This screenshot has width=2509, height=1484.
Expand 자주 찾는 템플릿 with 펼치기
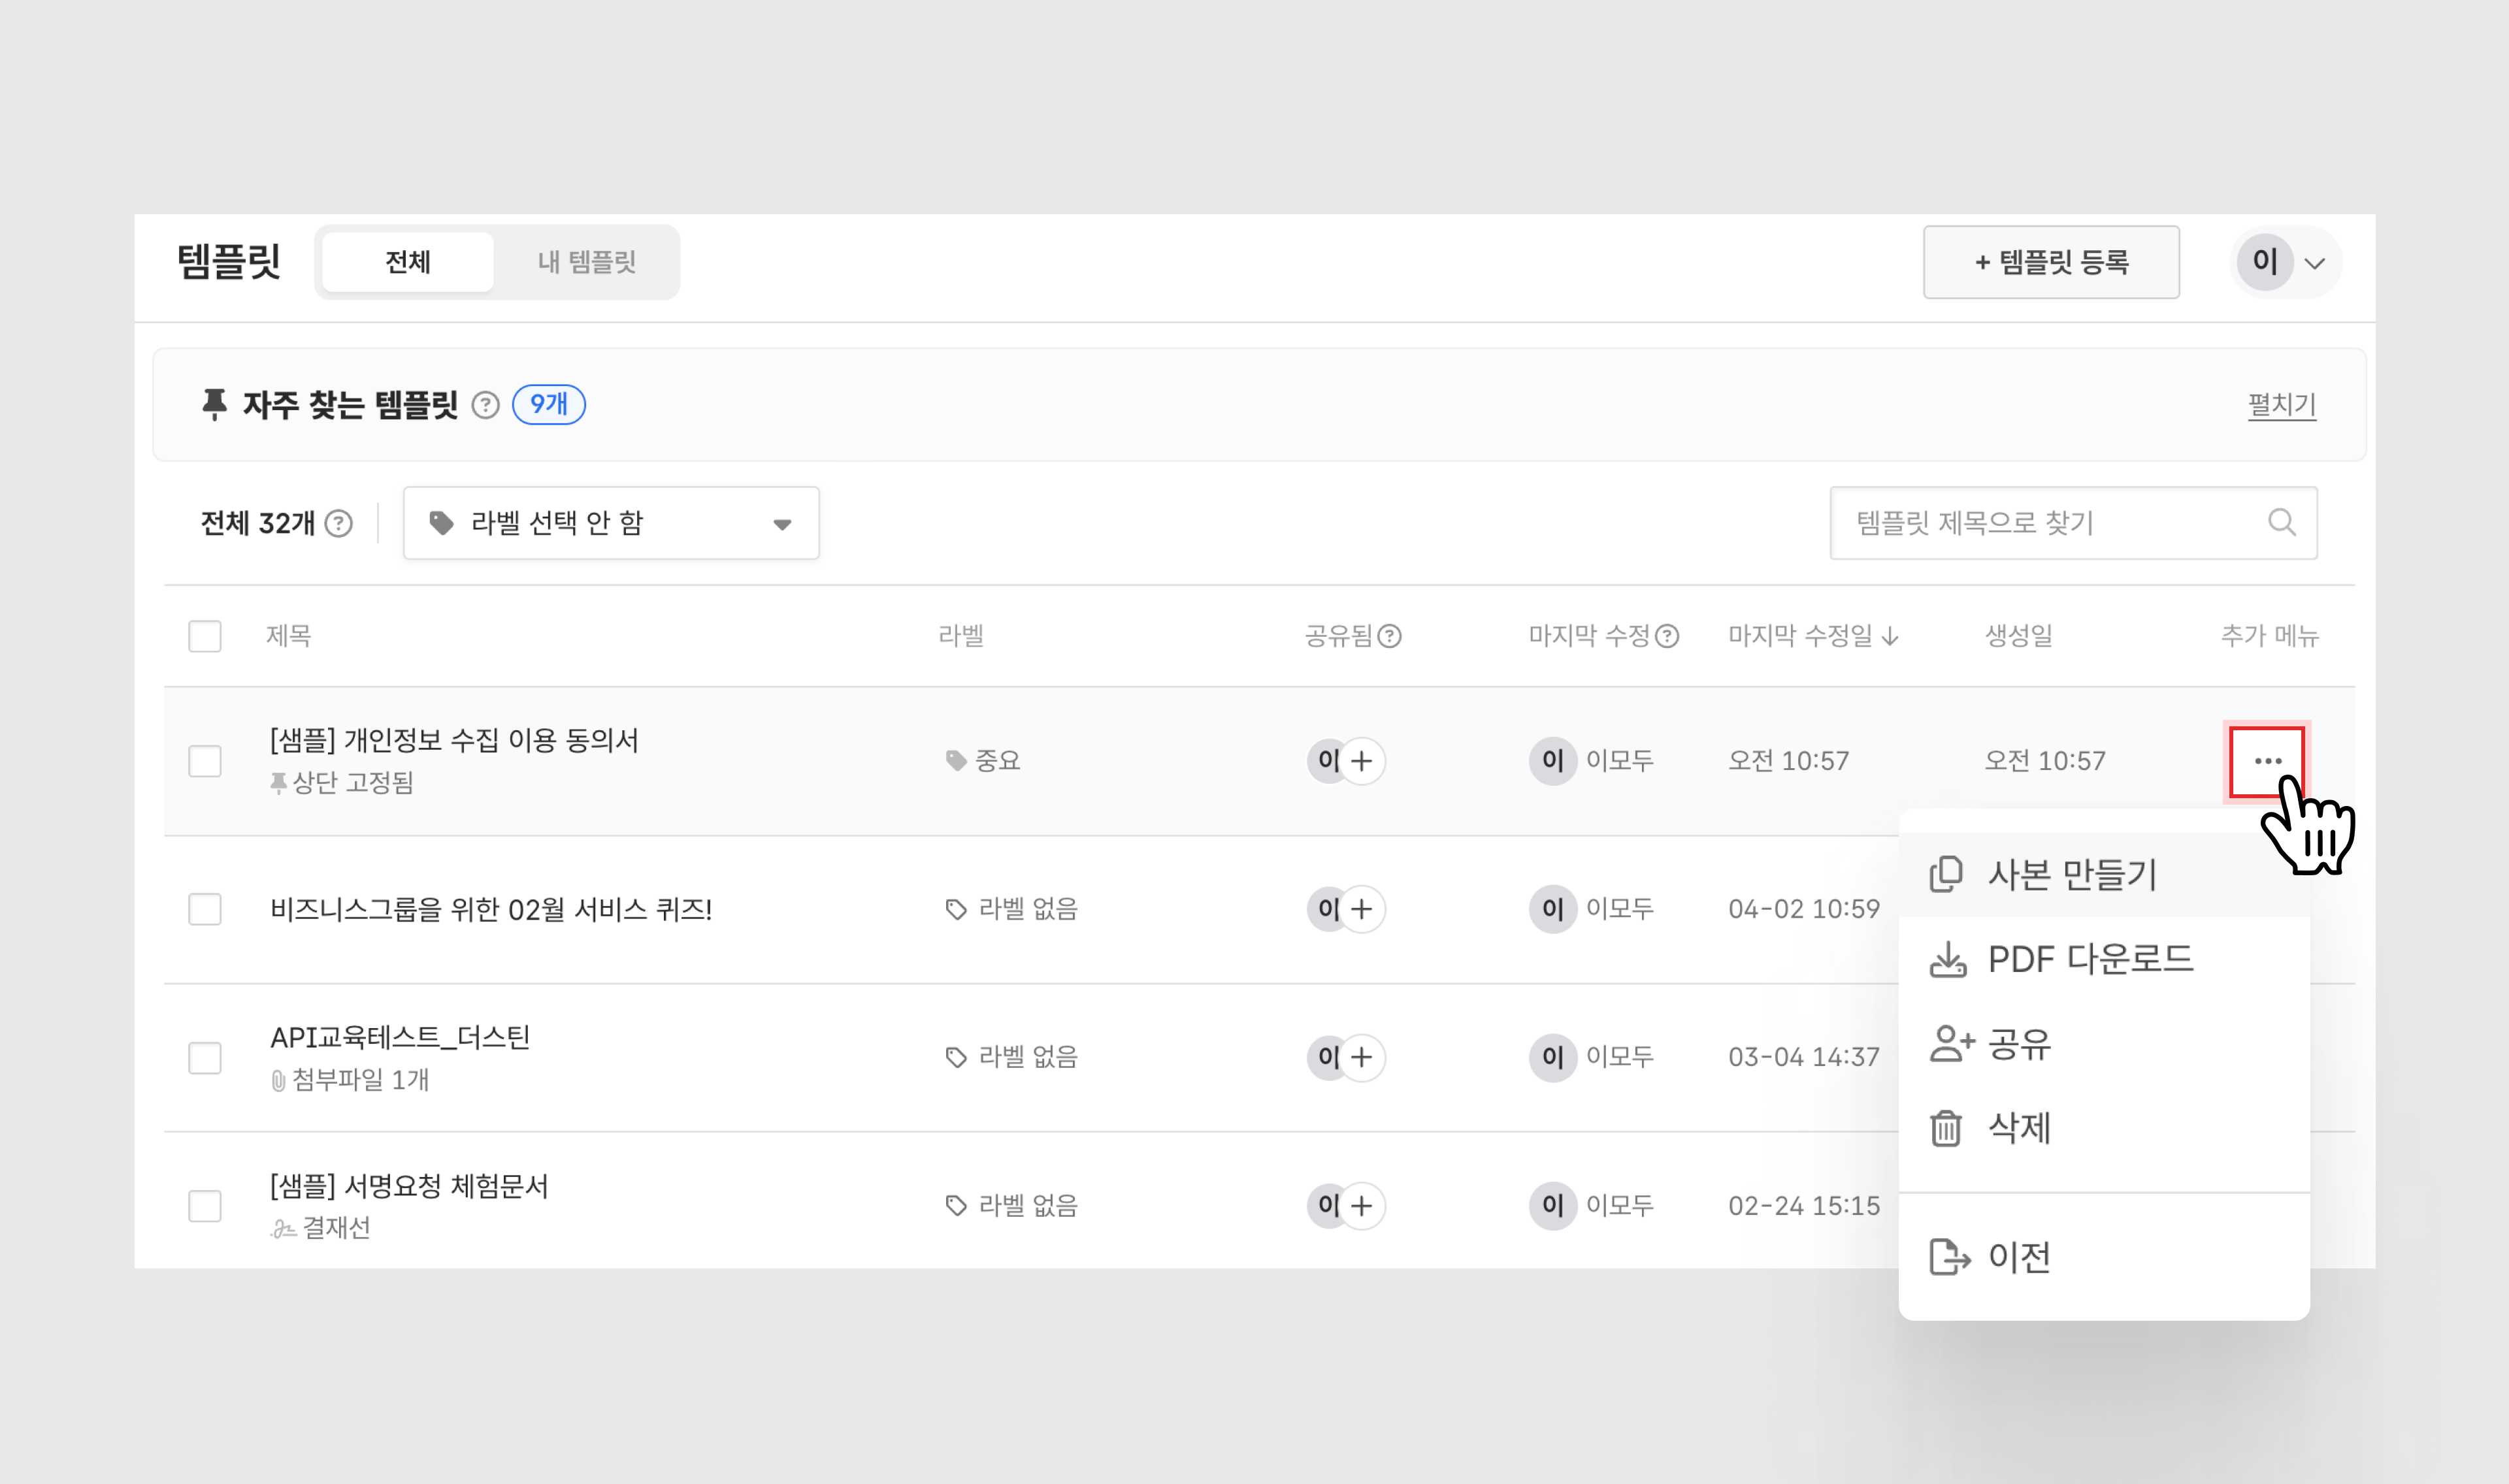point(2281,405)
